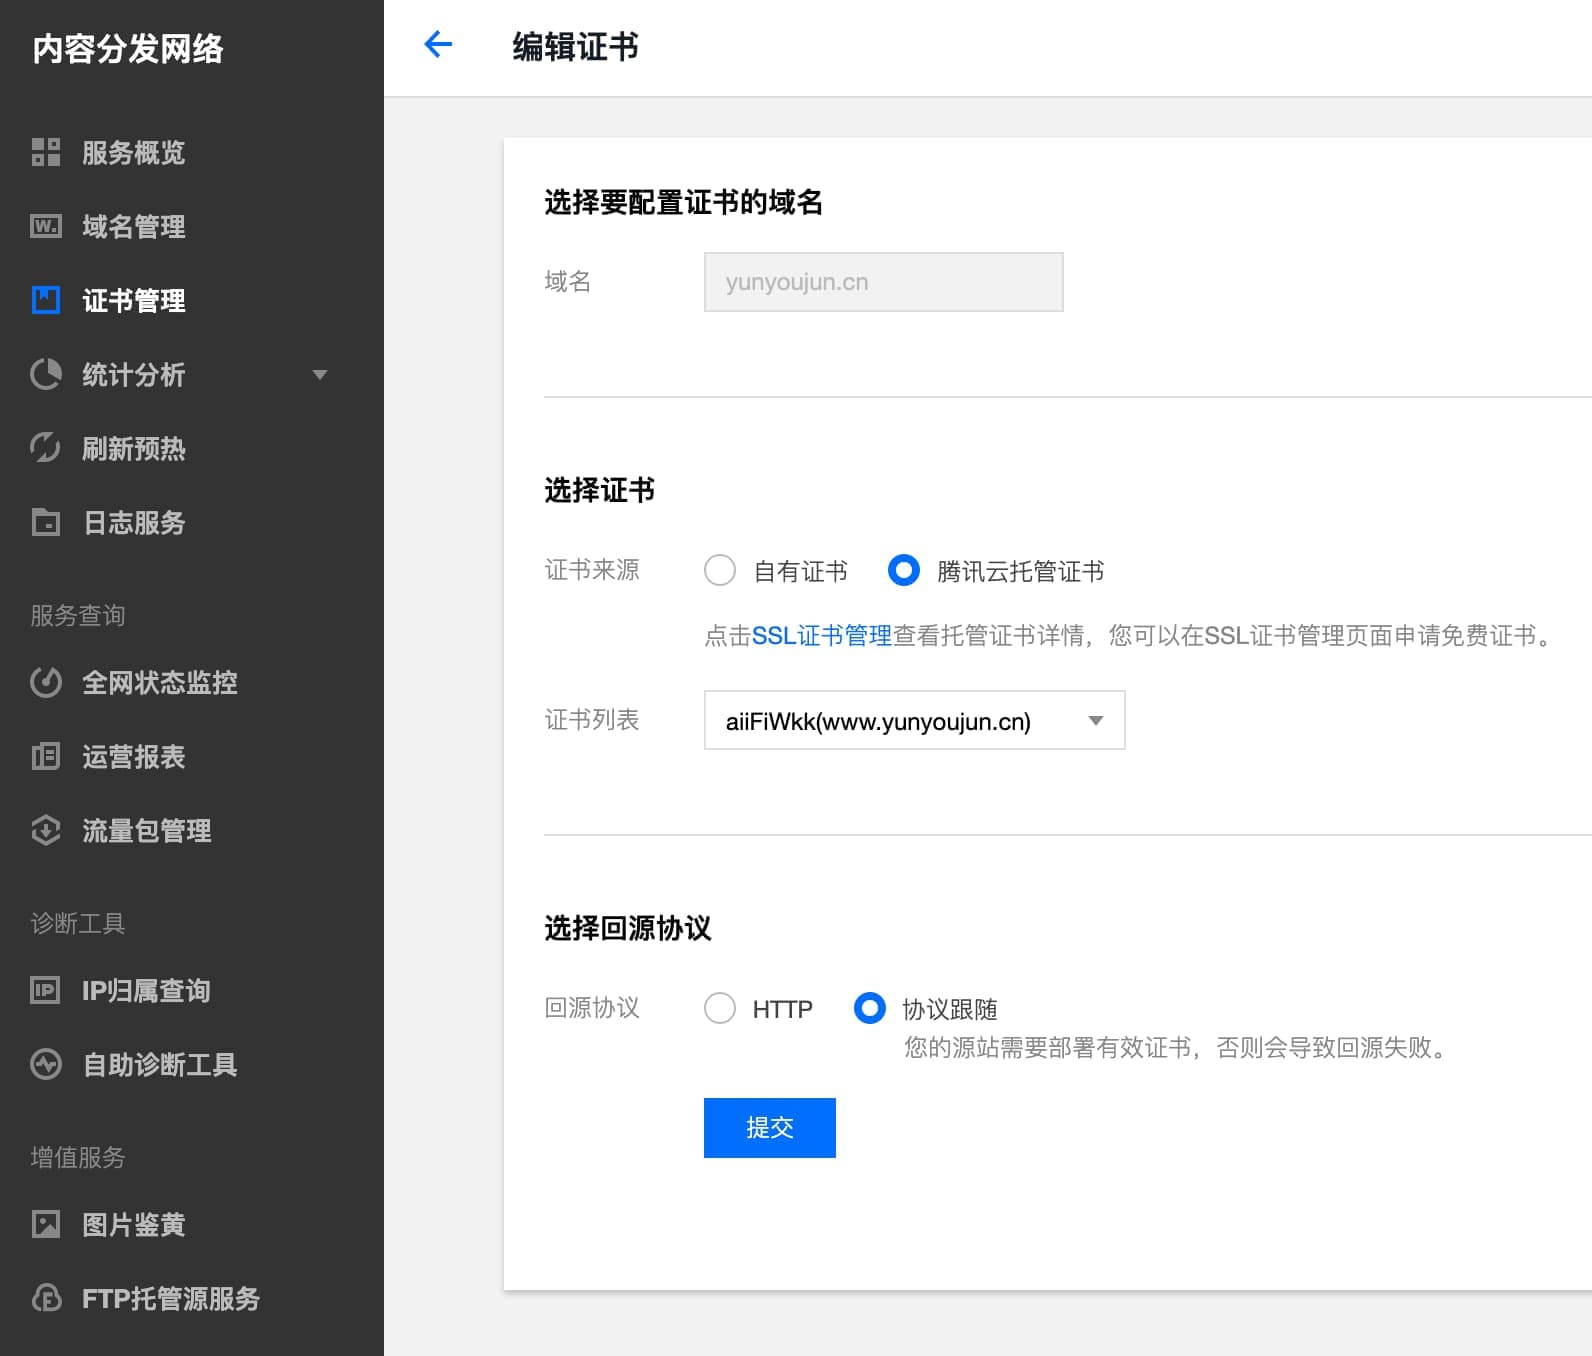
Task: Click the 证书来源 label
Action: 592,570
